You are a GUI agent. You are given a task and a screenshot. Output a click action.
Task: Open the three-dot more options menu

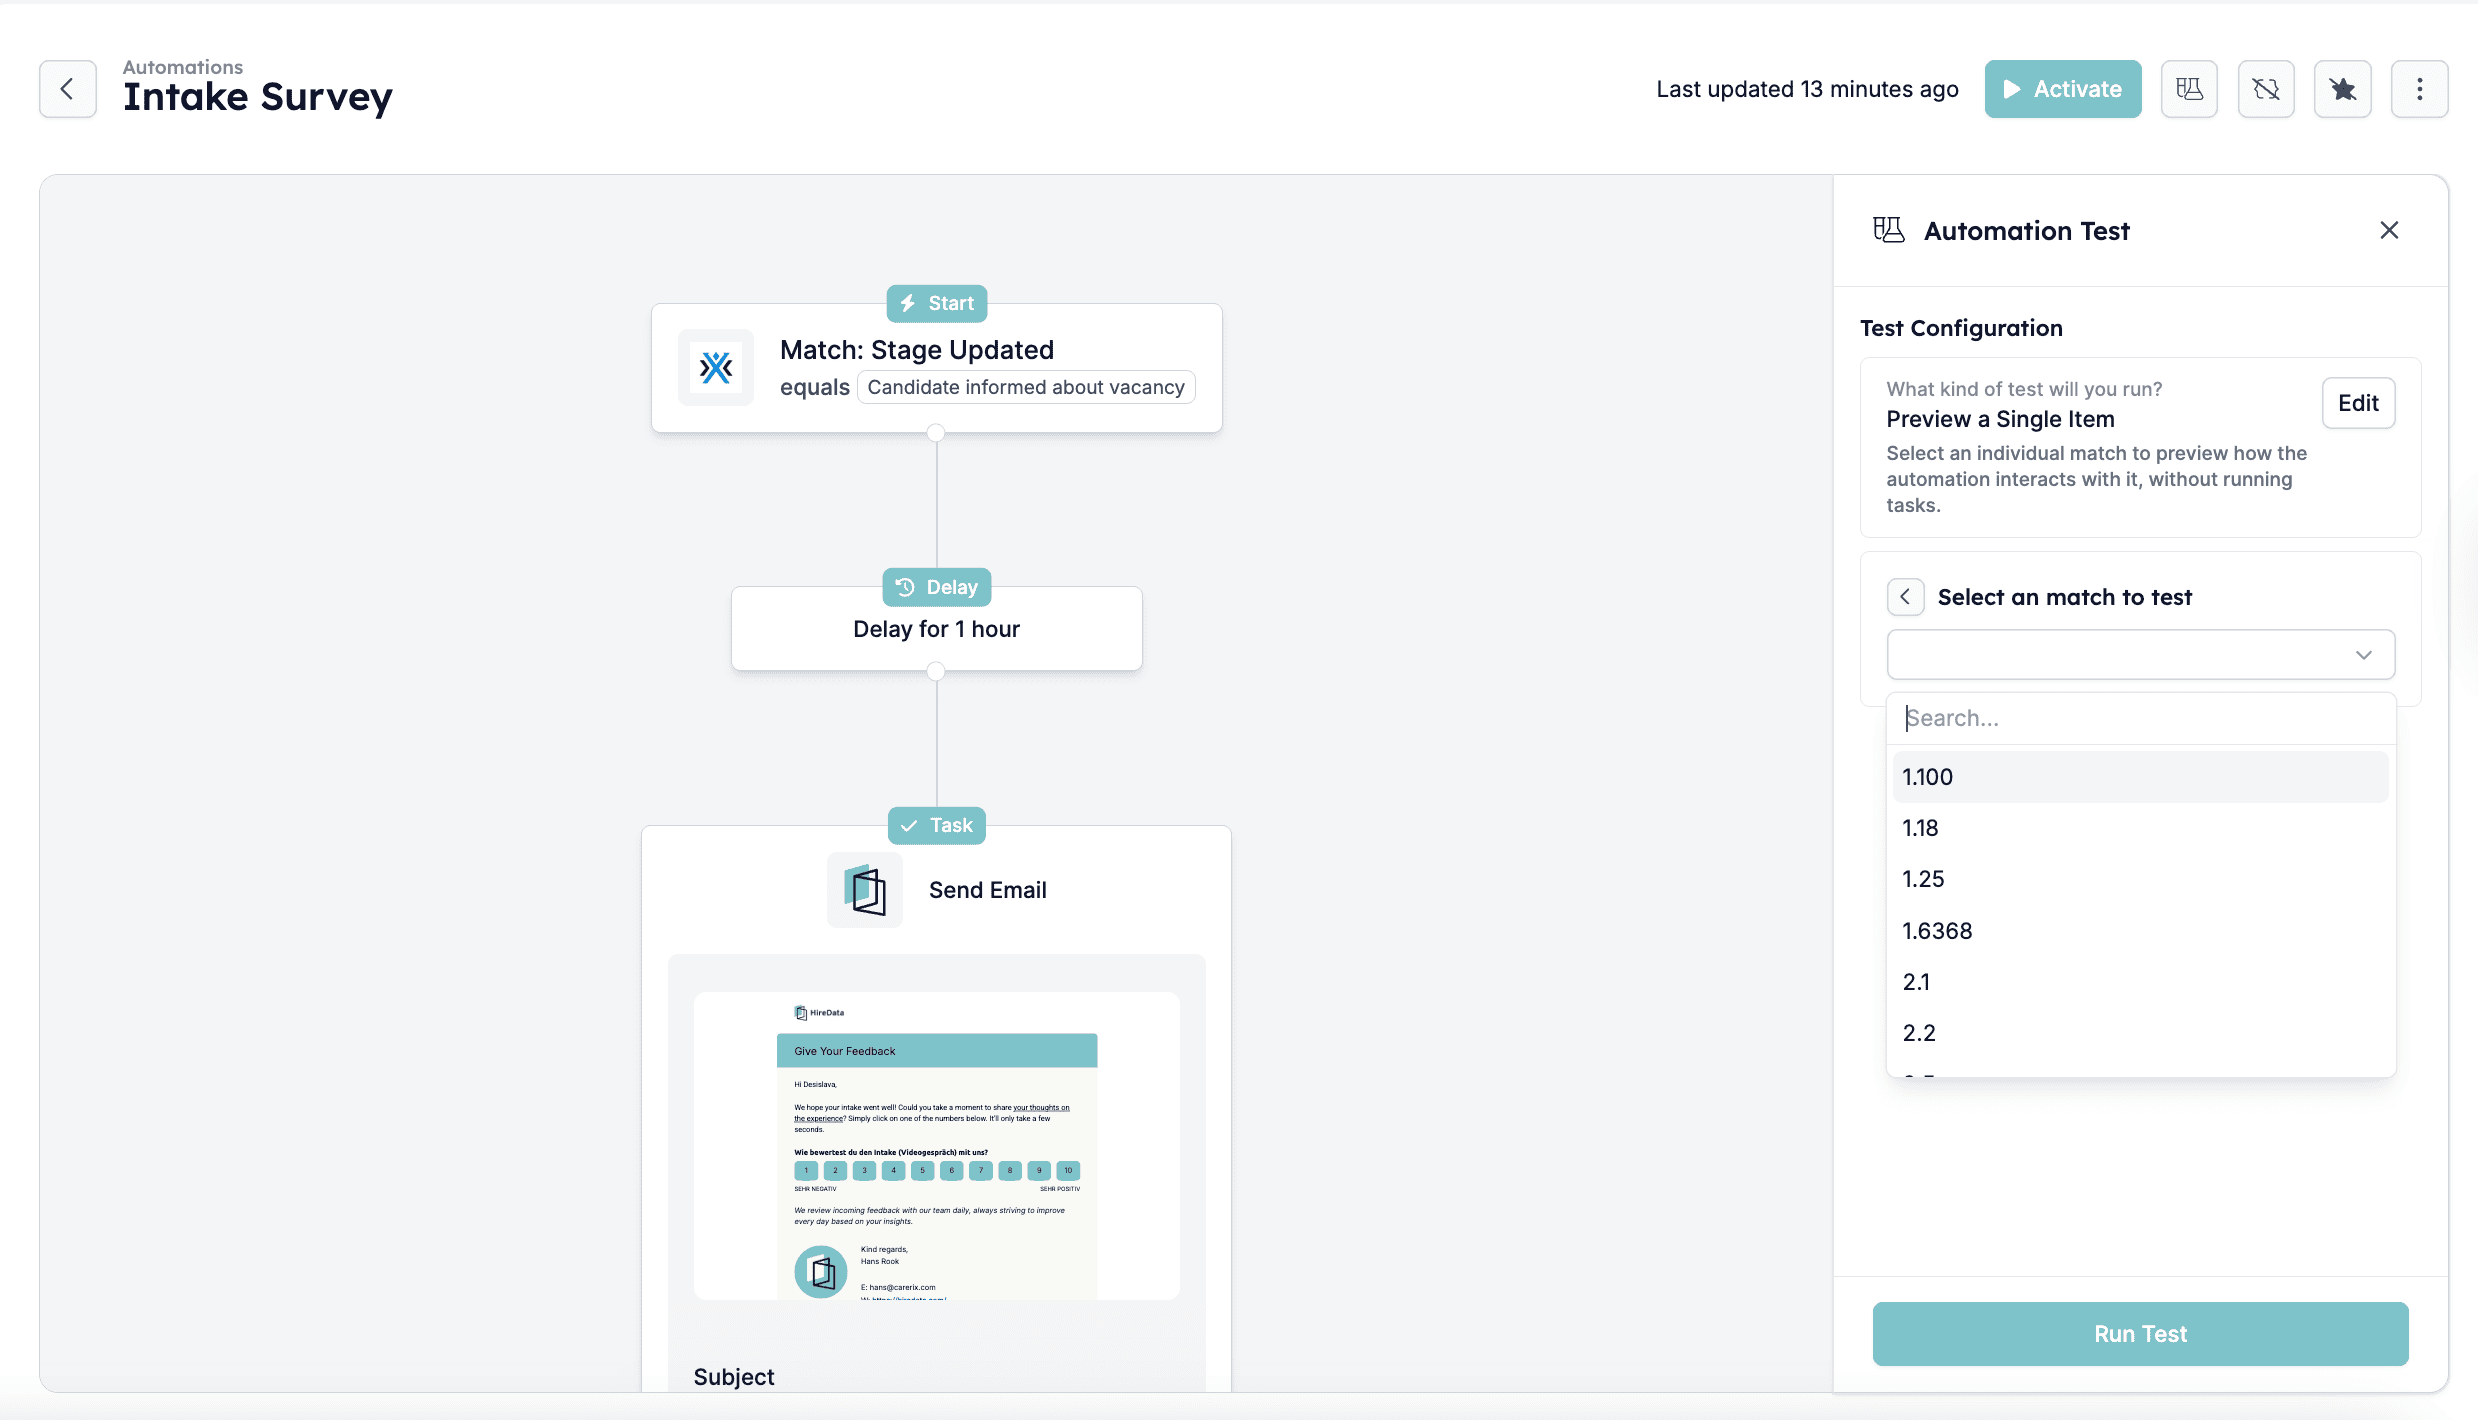pos(2420,89)
